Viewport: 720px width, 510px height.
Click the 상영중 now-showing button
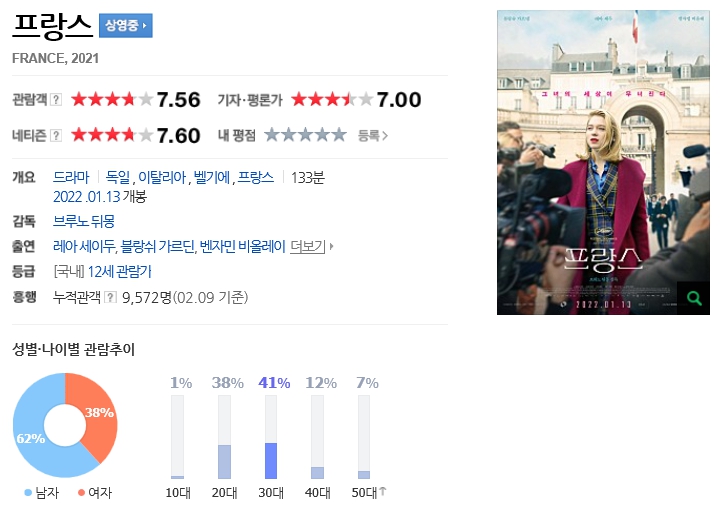point(126,25)
